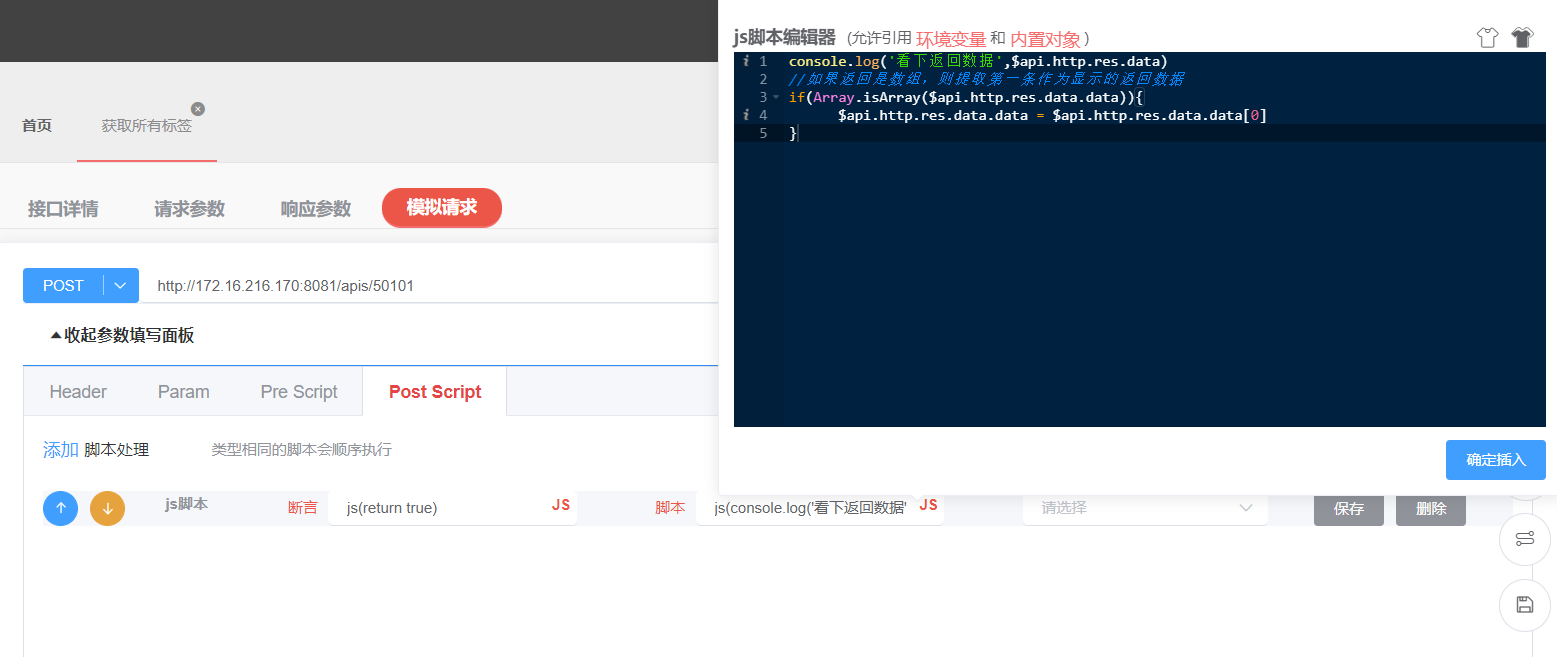The image size is (1557, 657).
Task: Click the 断言 js(return true) input
Action: click(452, 508)
